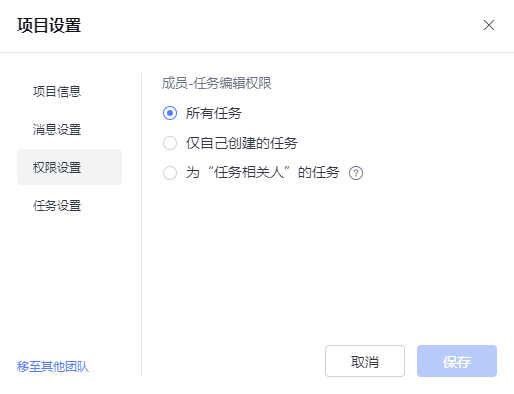Open the help question mark next to 任务相关人
The width and height of the screenshot is (514, 394).
356,173
